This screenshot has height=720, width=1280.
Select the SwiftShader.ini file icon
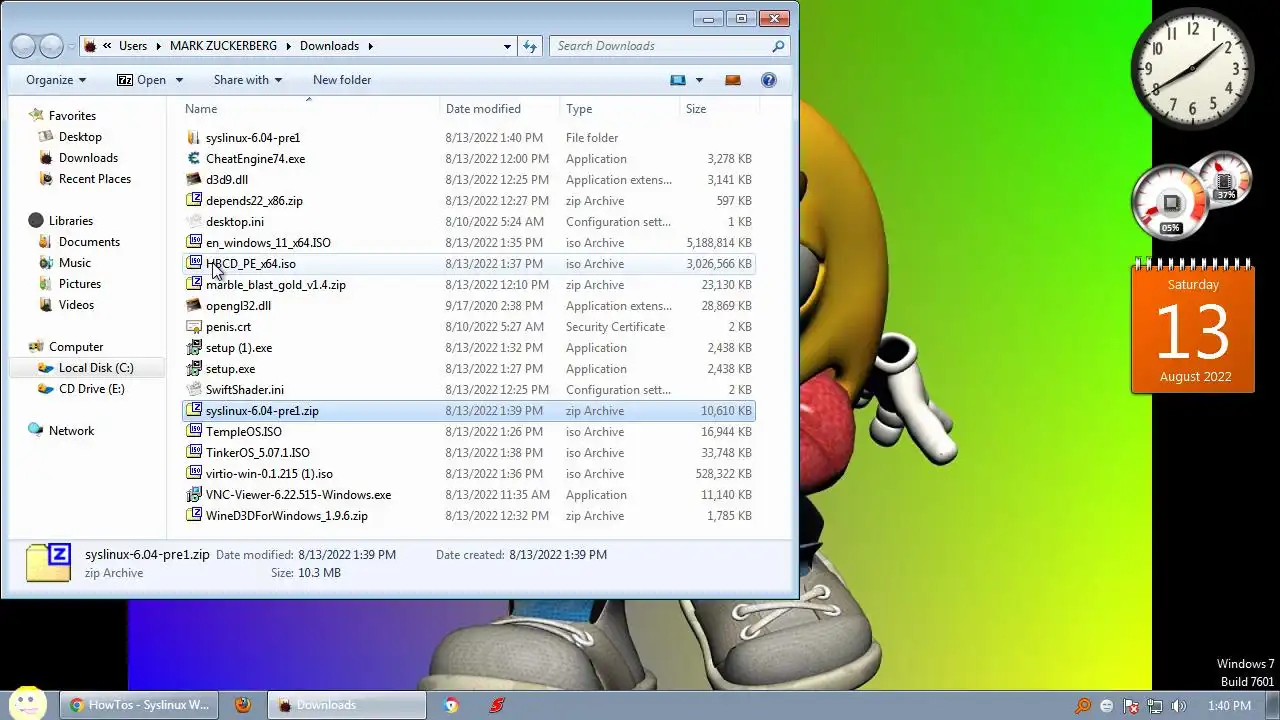[x=195, y=390]
